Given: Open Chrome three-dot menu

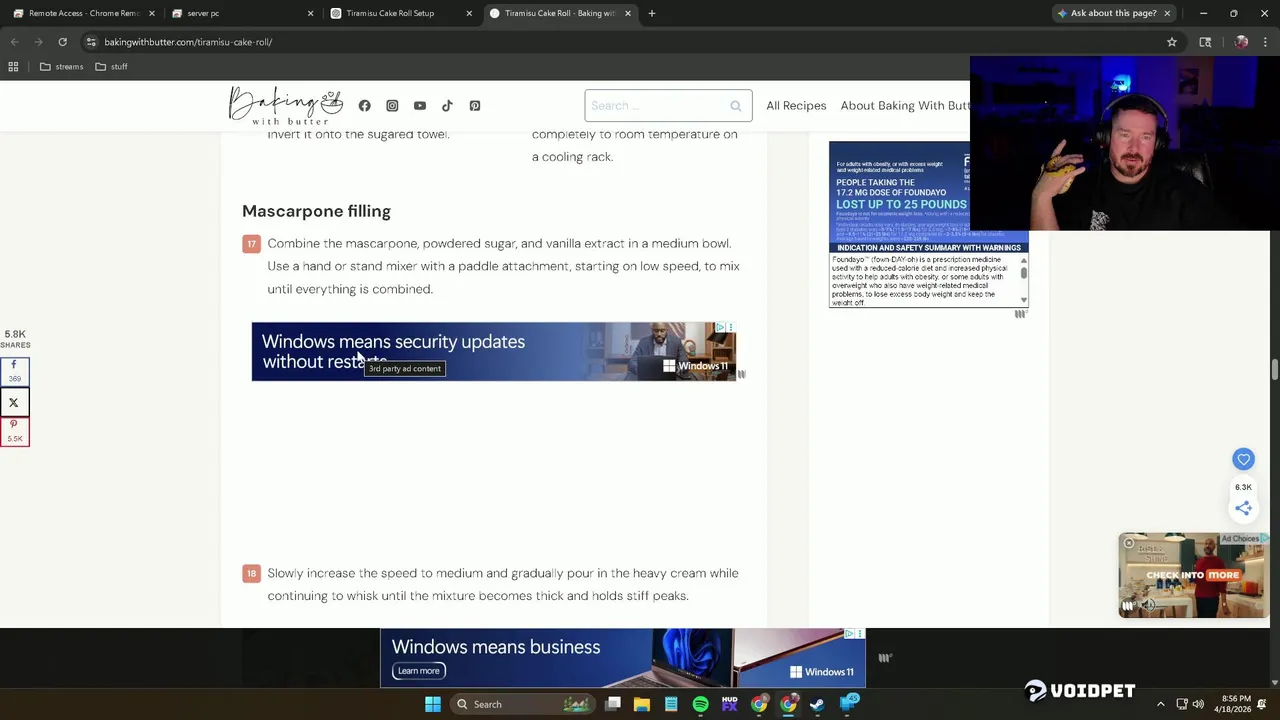Looking at the screenshot, I should coord(1265,42).
